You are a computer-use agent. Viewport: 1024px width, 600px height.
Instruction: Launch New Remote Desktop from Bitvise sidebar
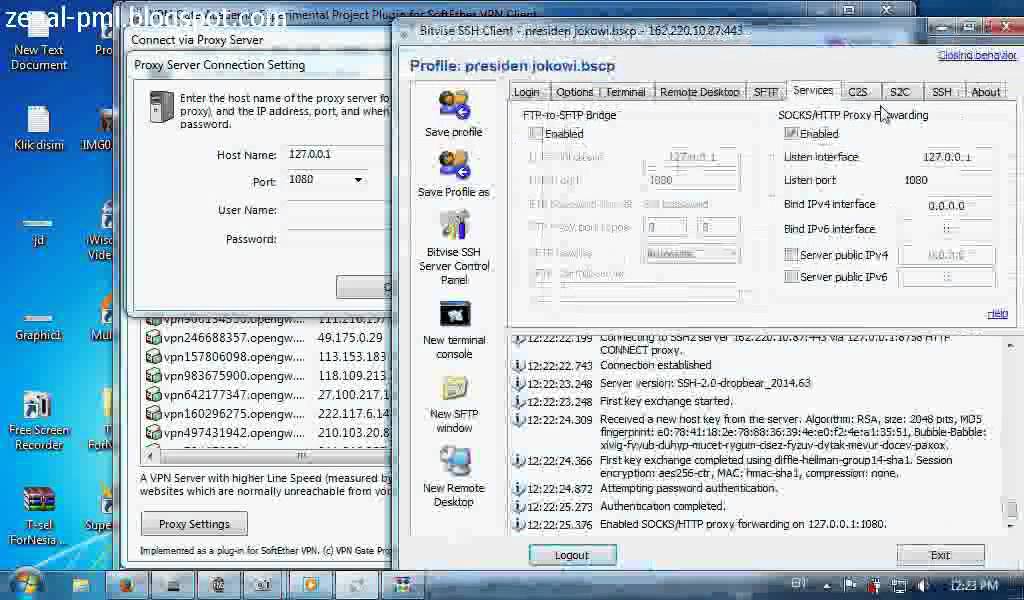(x=455, y=462)
